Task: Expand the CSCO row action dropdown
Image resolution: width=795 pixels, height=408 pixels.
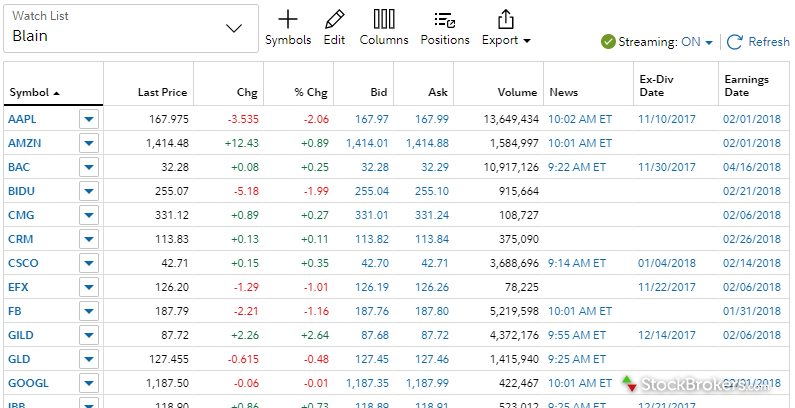Action: (89, 264)
